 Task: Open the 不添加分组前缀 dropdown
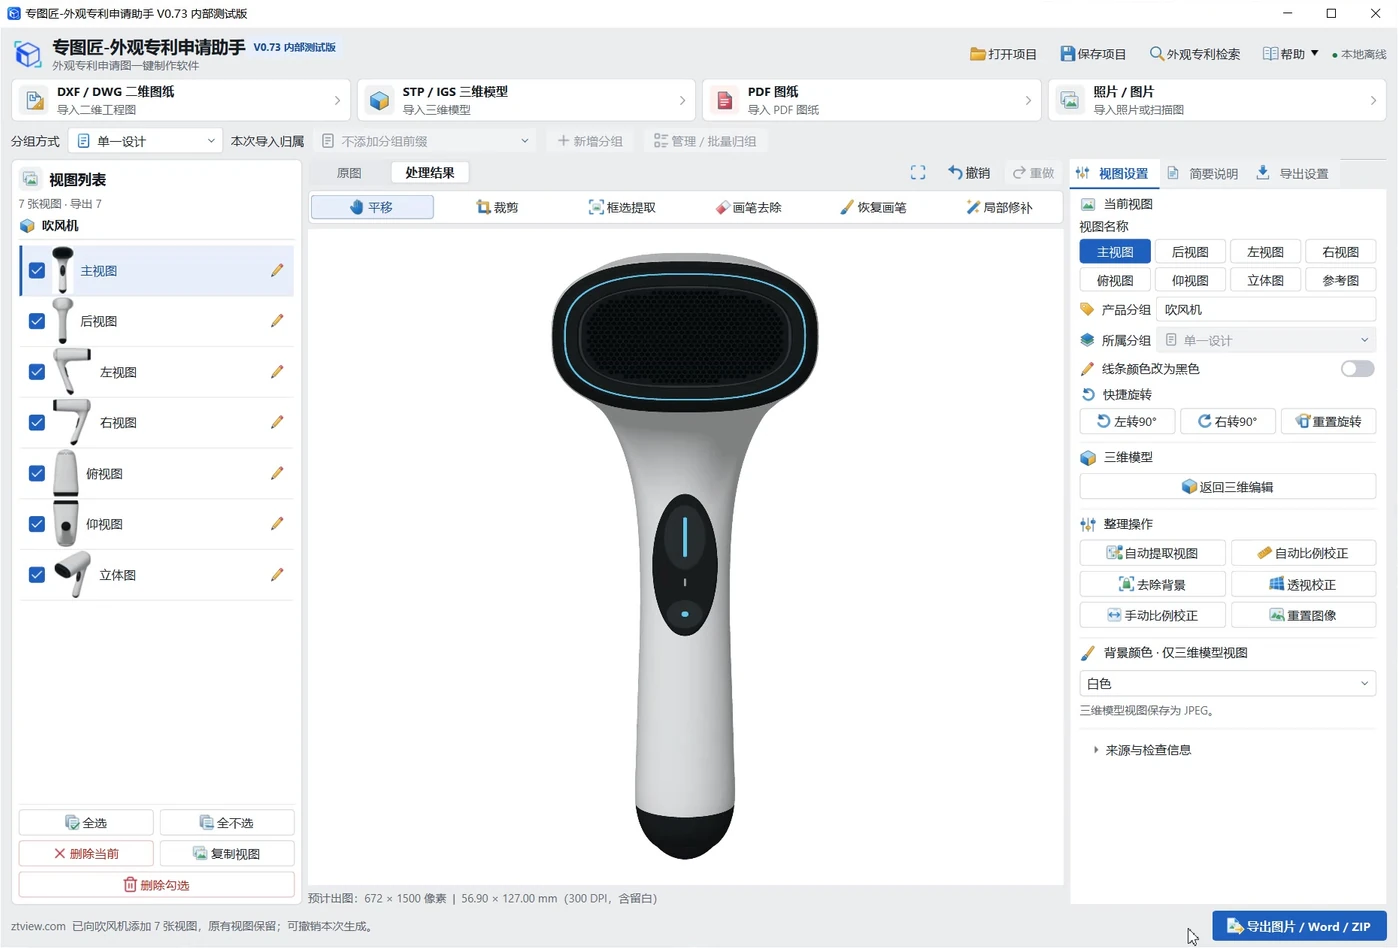point(426,141)
